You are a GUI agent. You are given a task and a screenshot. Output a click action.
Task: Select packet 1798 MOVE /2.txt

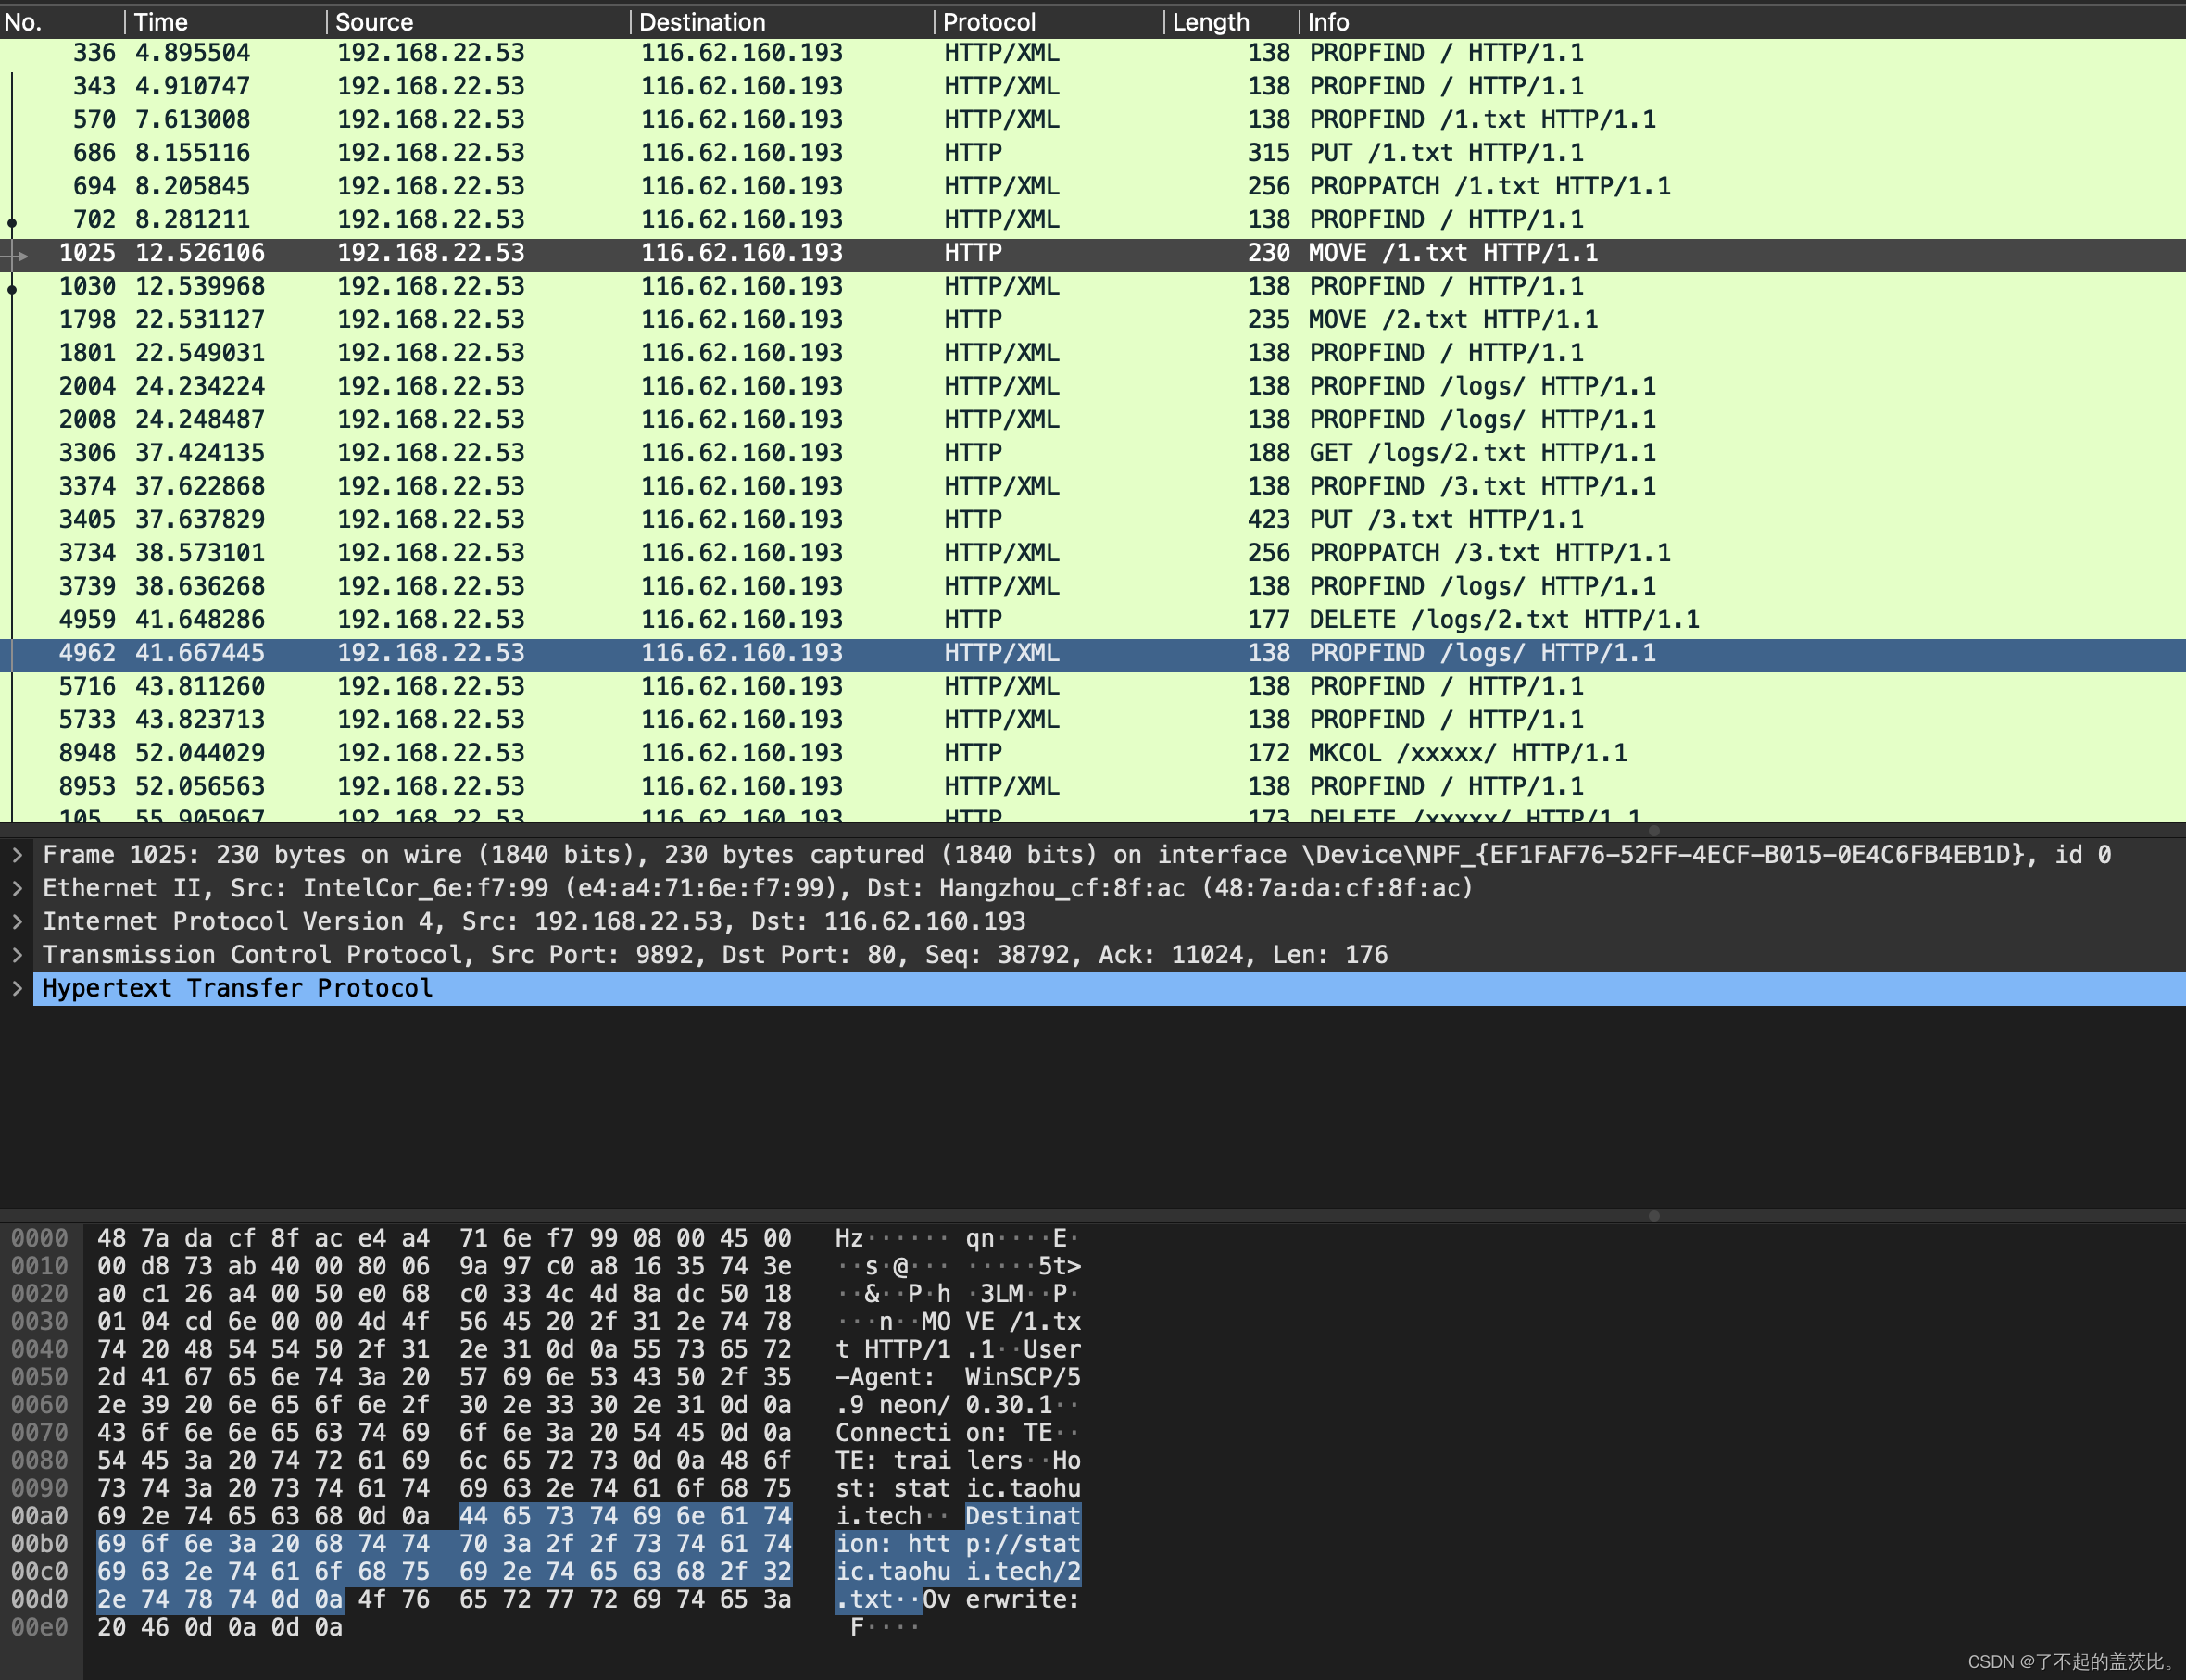tap(1093, 320)
